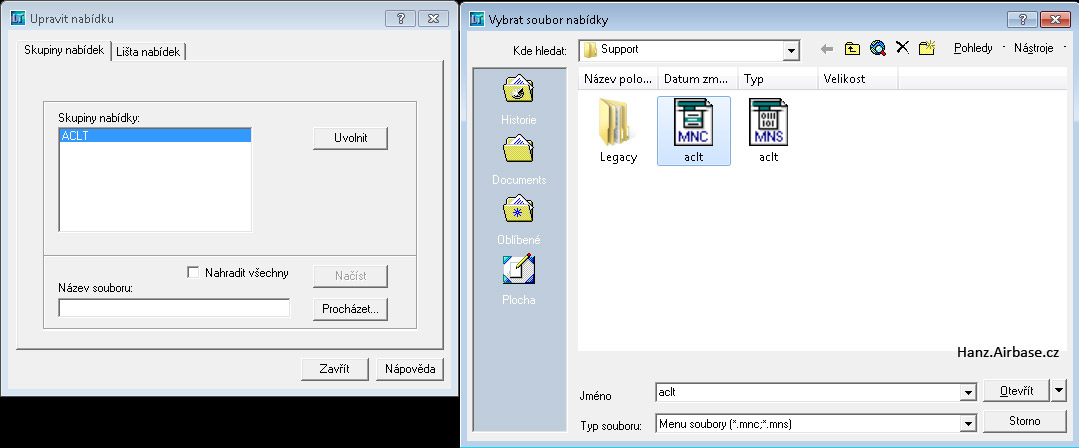Select the Legacy folder
The image size is (1079, 448).
618,131
